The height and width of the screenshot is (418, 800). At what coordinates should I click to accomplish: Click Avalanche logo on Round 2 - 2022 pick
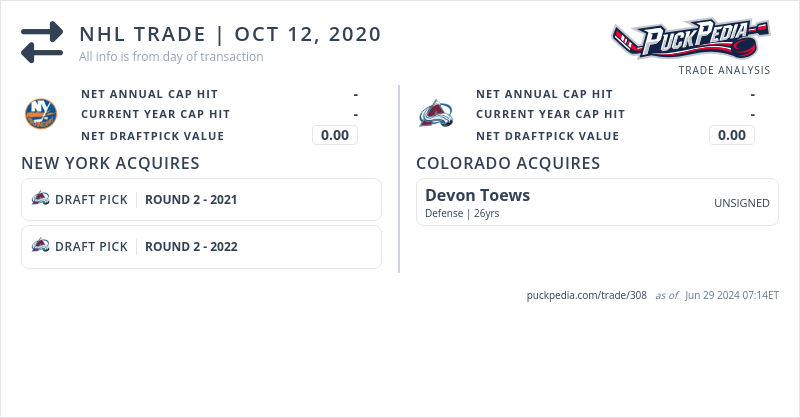(x=41, y=246)
